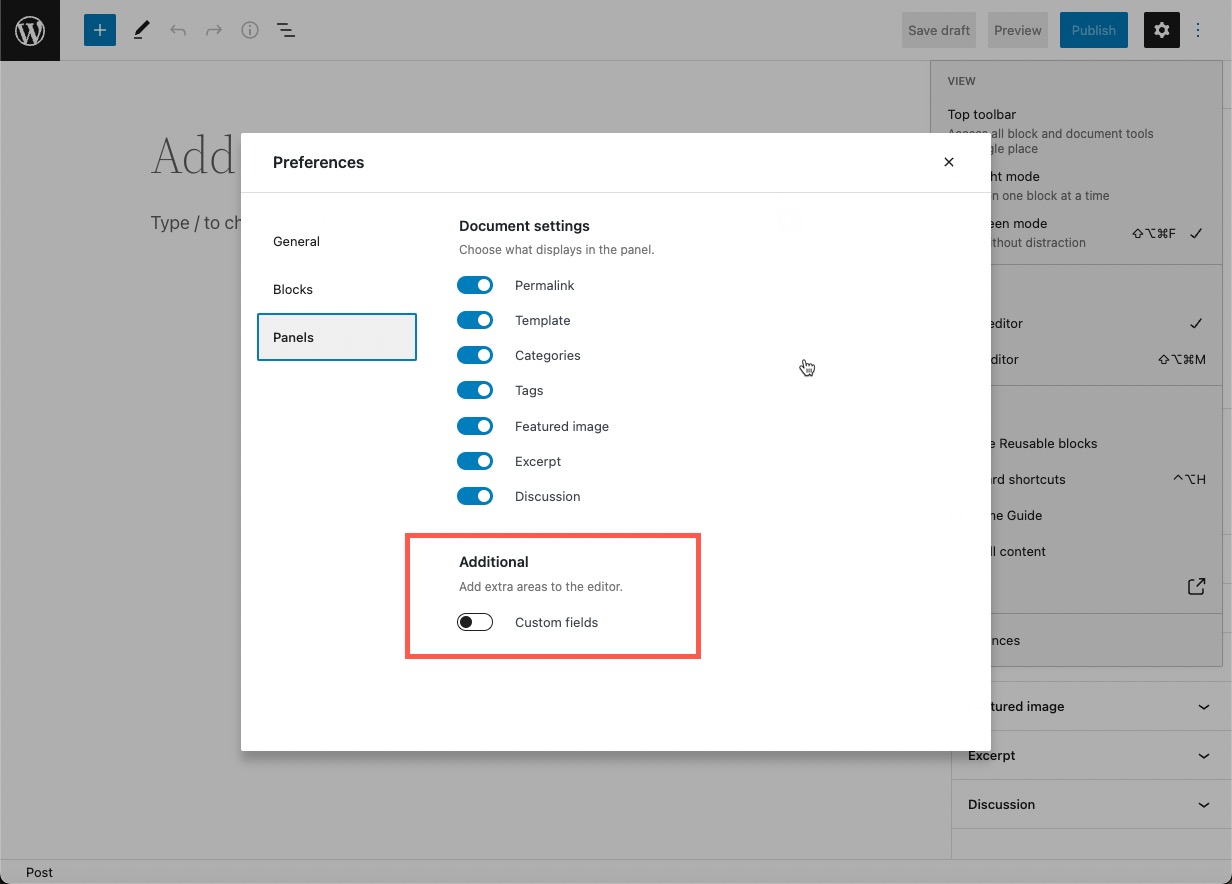
Task: Open the block inserter plus button
Action: tap(100, 30)
